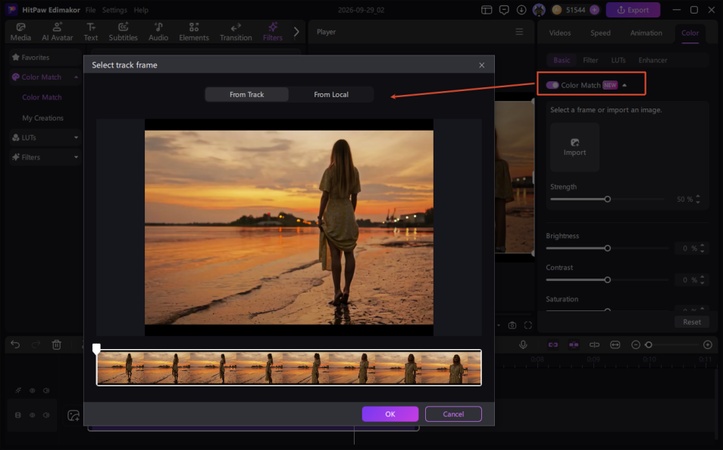Switch to the Speed tab
This screenshot has width=723, height=450.
point(600,33)
